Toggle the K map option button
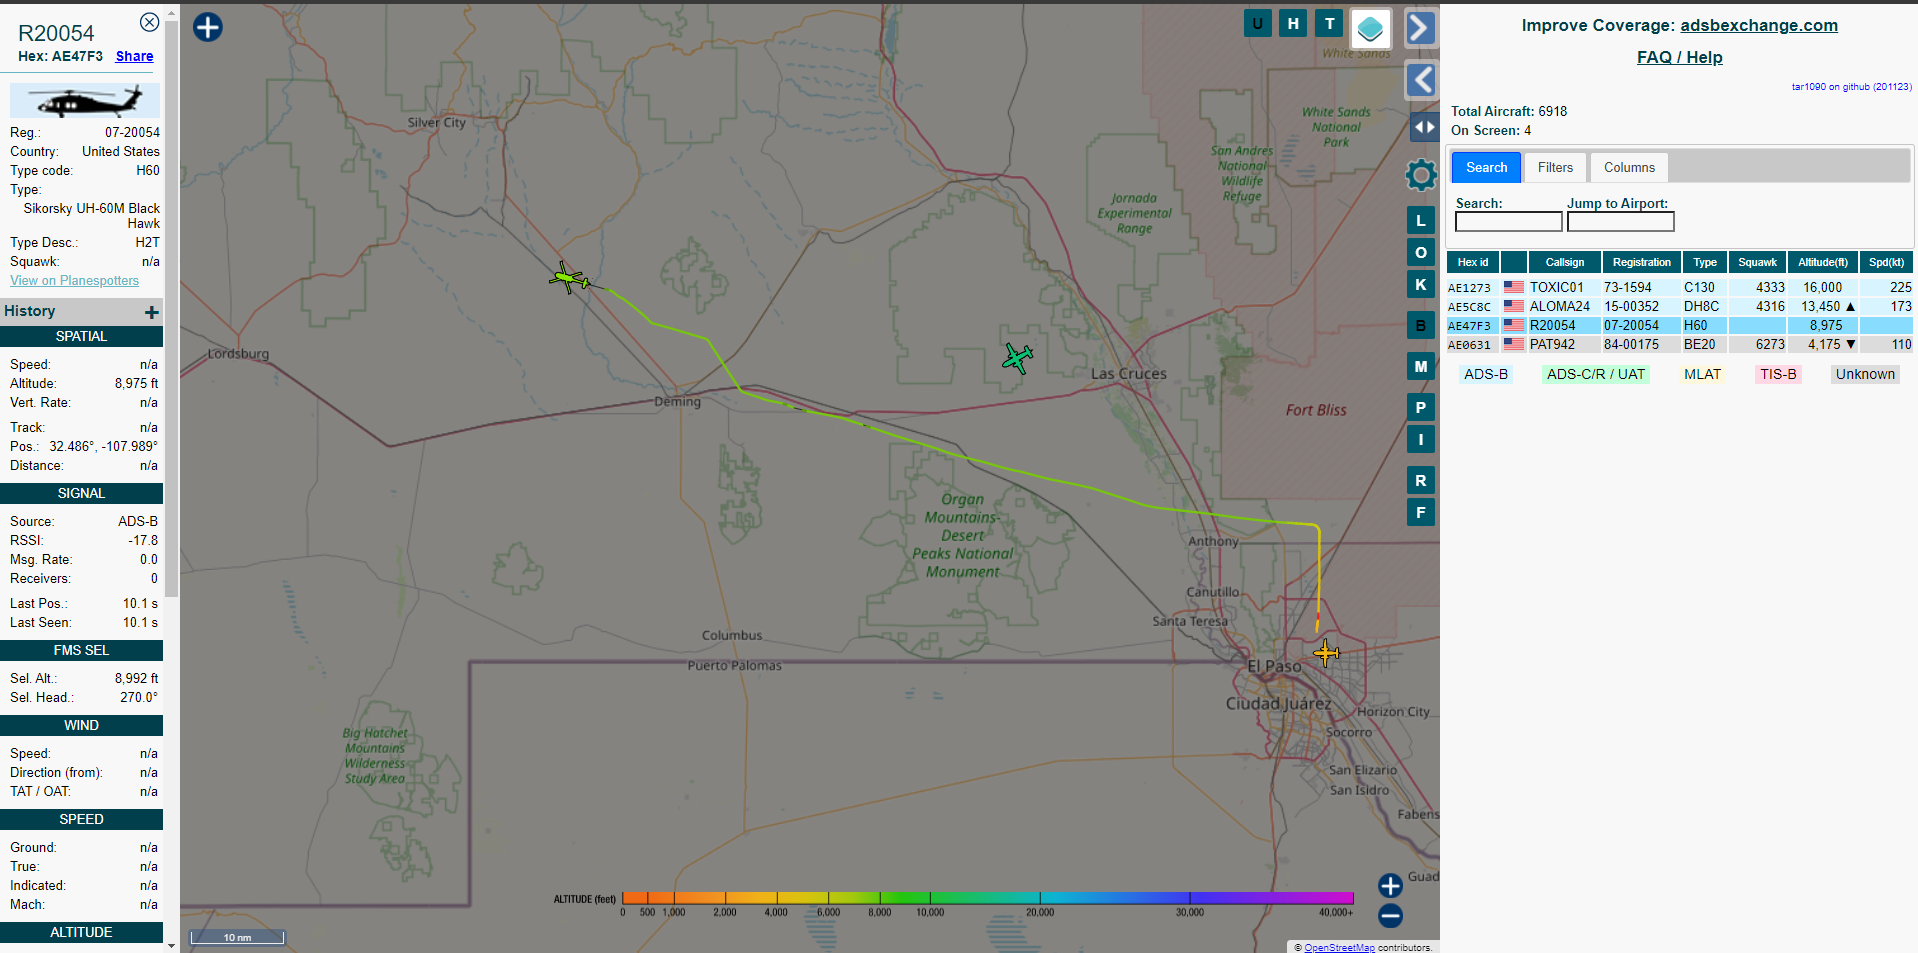 pos(1421,285)
